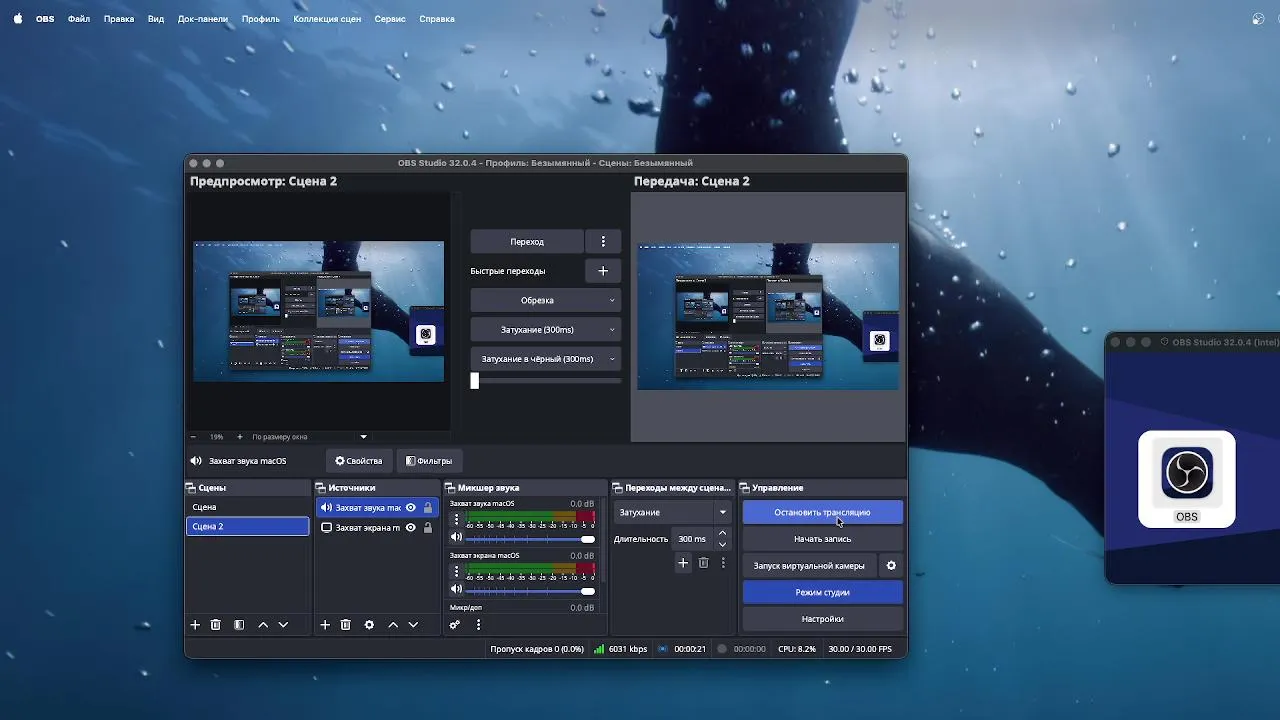Image resolution: width=1280 pixels, height=720 pixels.
Task: Open the Сервис menu
Action: coord(390,19)
